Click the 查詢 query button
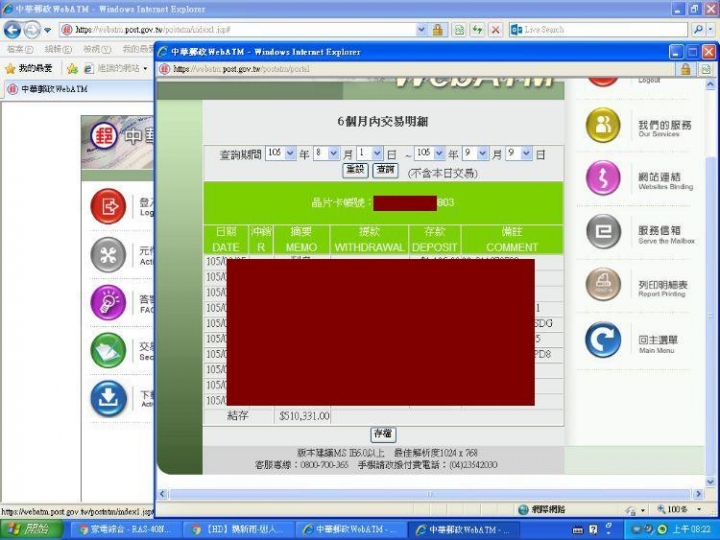720x540 pixels. 385,170
